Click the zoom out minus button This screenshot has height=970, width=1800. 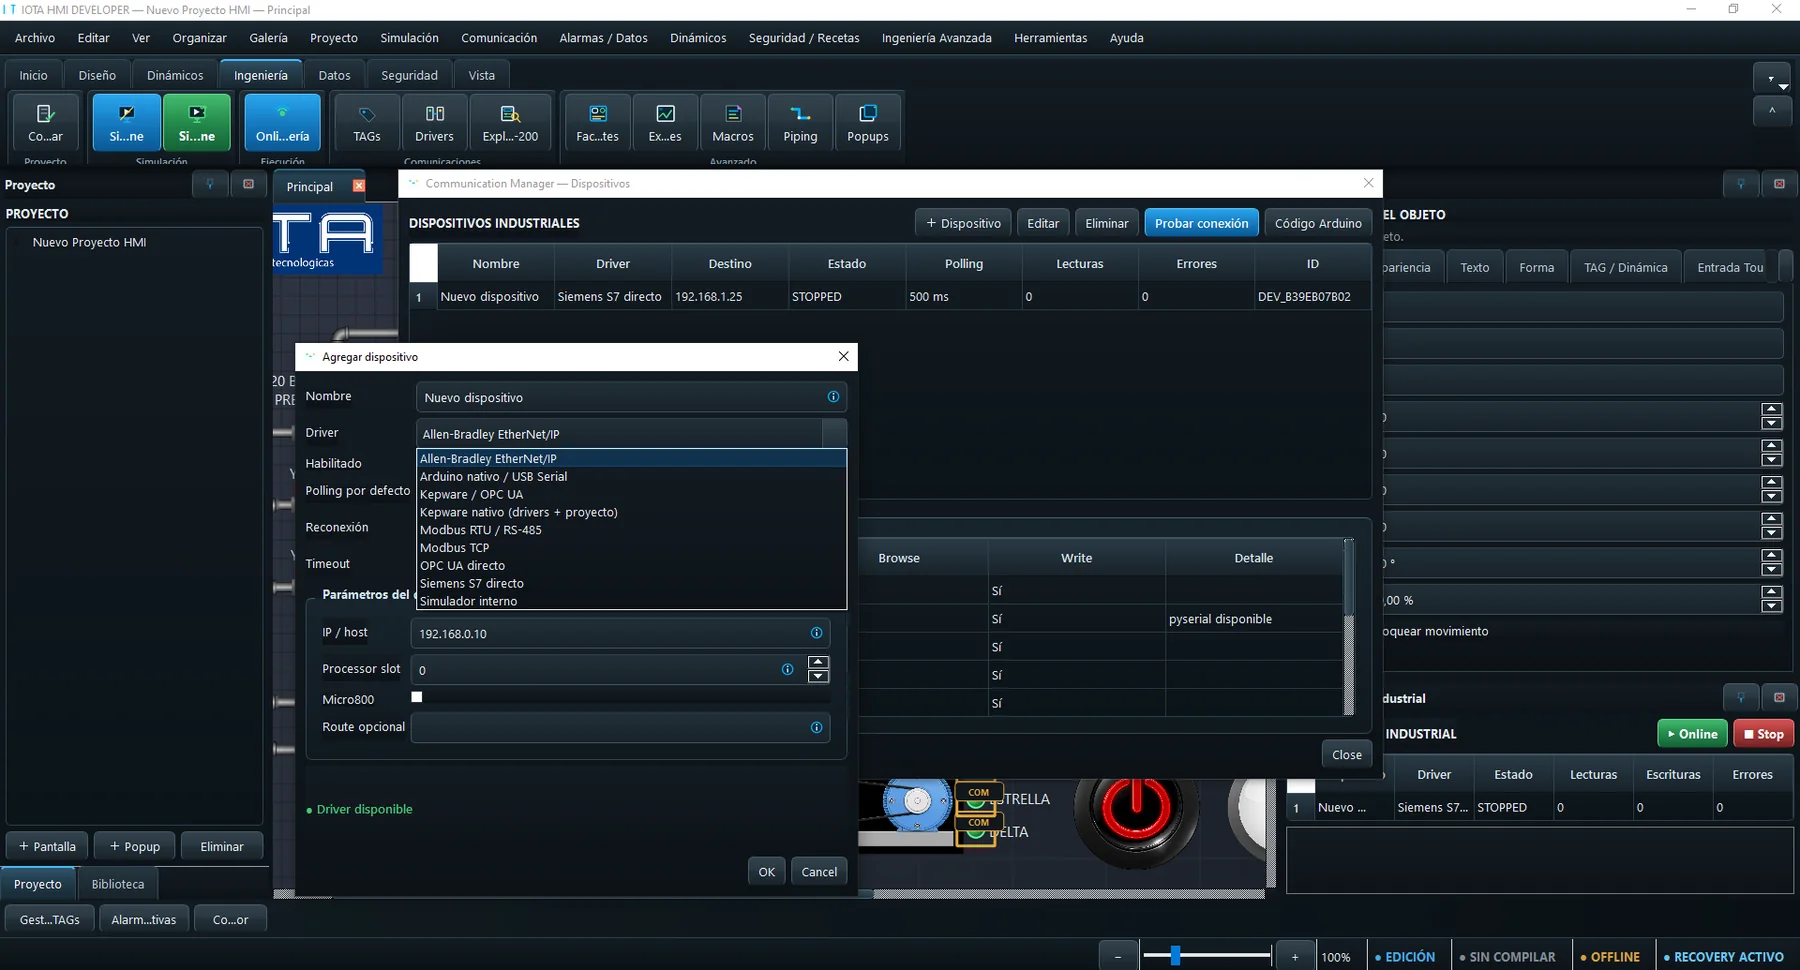click(1118, 956)
